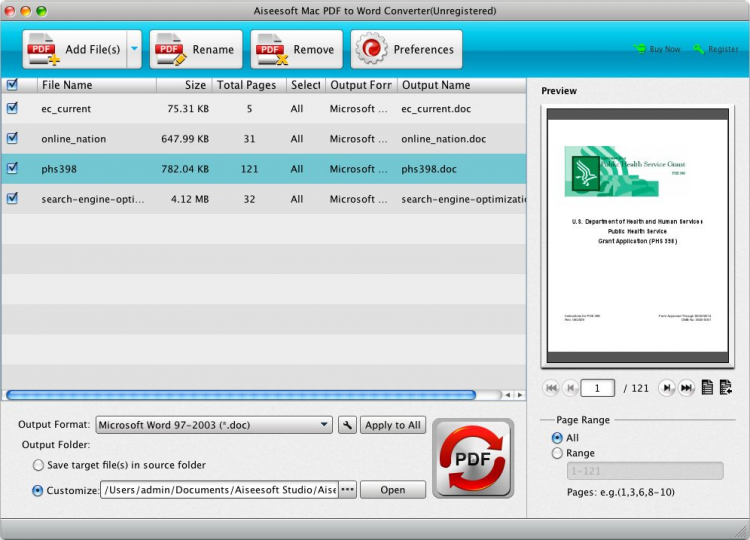The width and height of the screenshot is (750, 540).
Task: Click the Buy Now link
Action: tap(657, 49)
